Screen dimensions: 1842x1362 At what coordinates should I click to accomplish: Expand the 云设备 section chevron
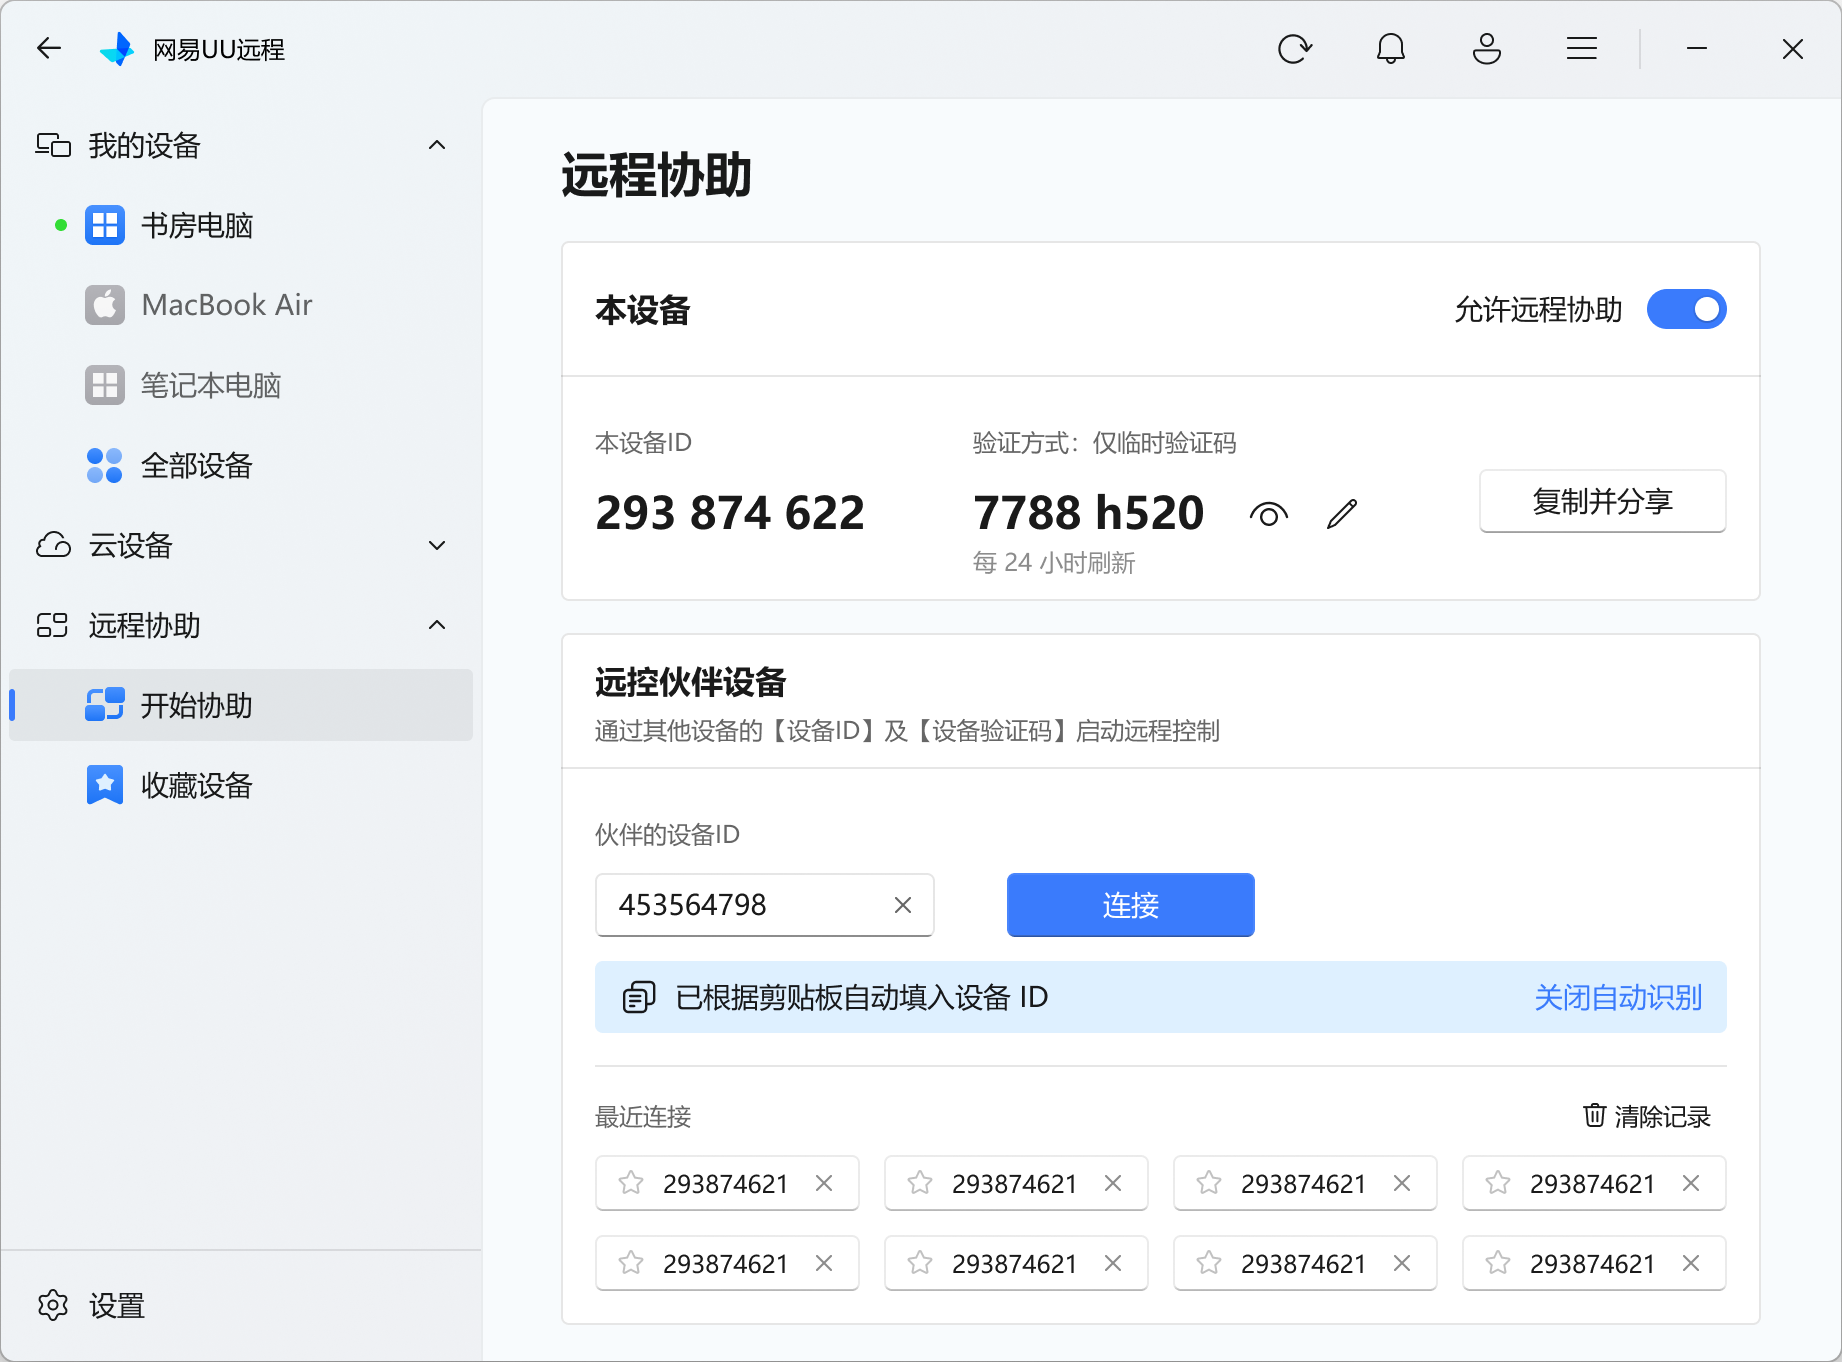[437, 545]
